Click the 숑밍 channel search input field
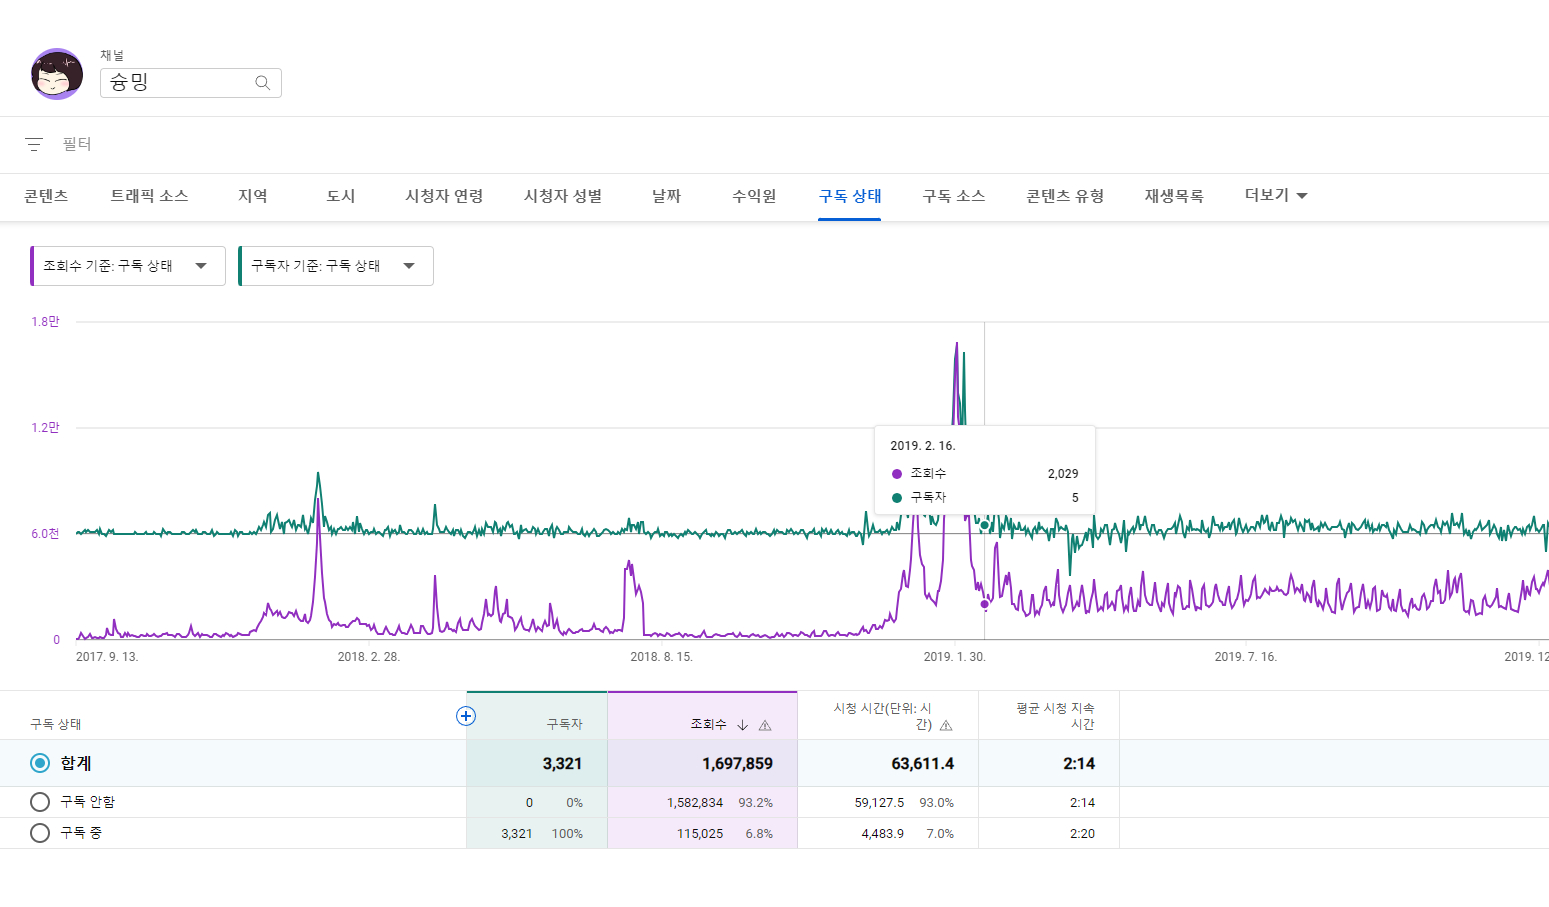The width and height of the screenshot is (1549, 907). [178, 83]
